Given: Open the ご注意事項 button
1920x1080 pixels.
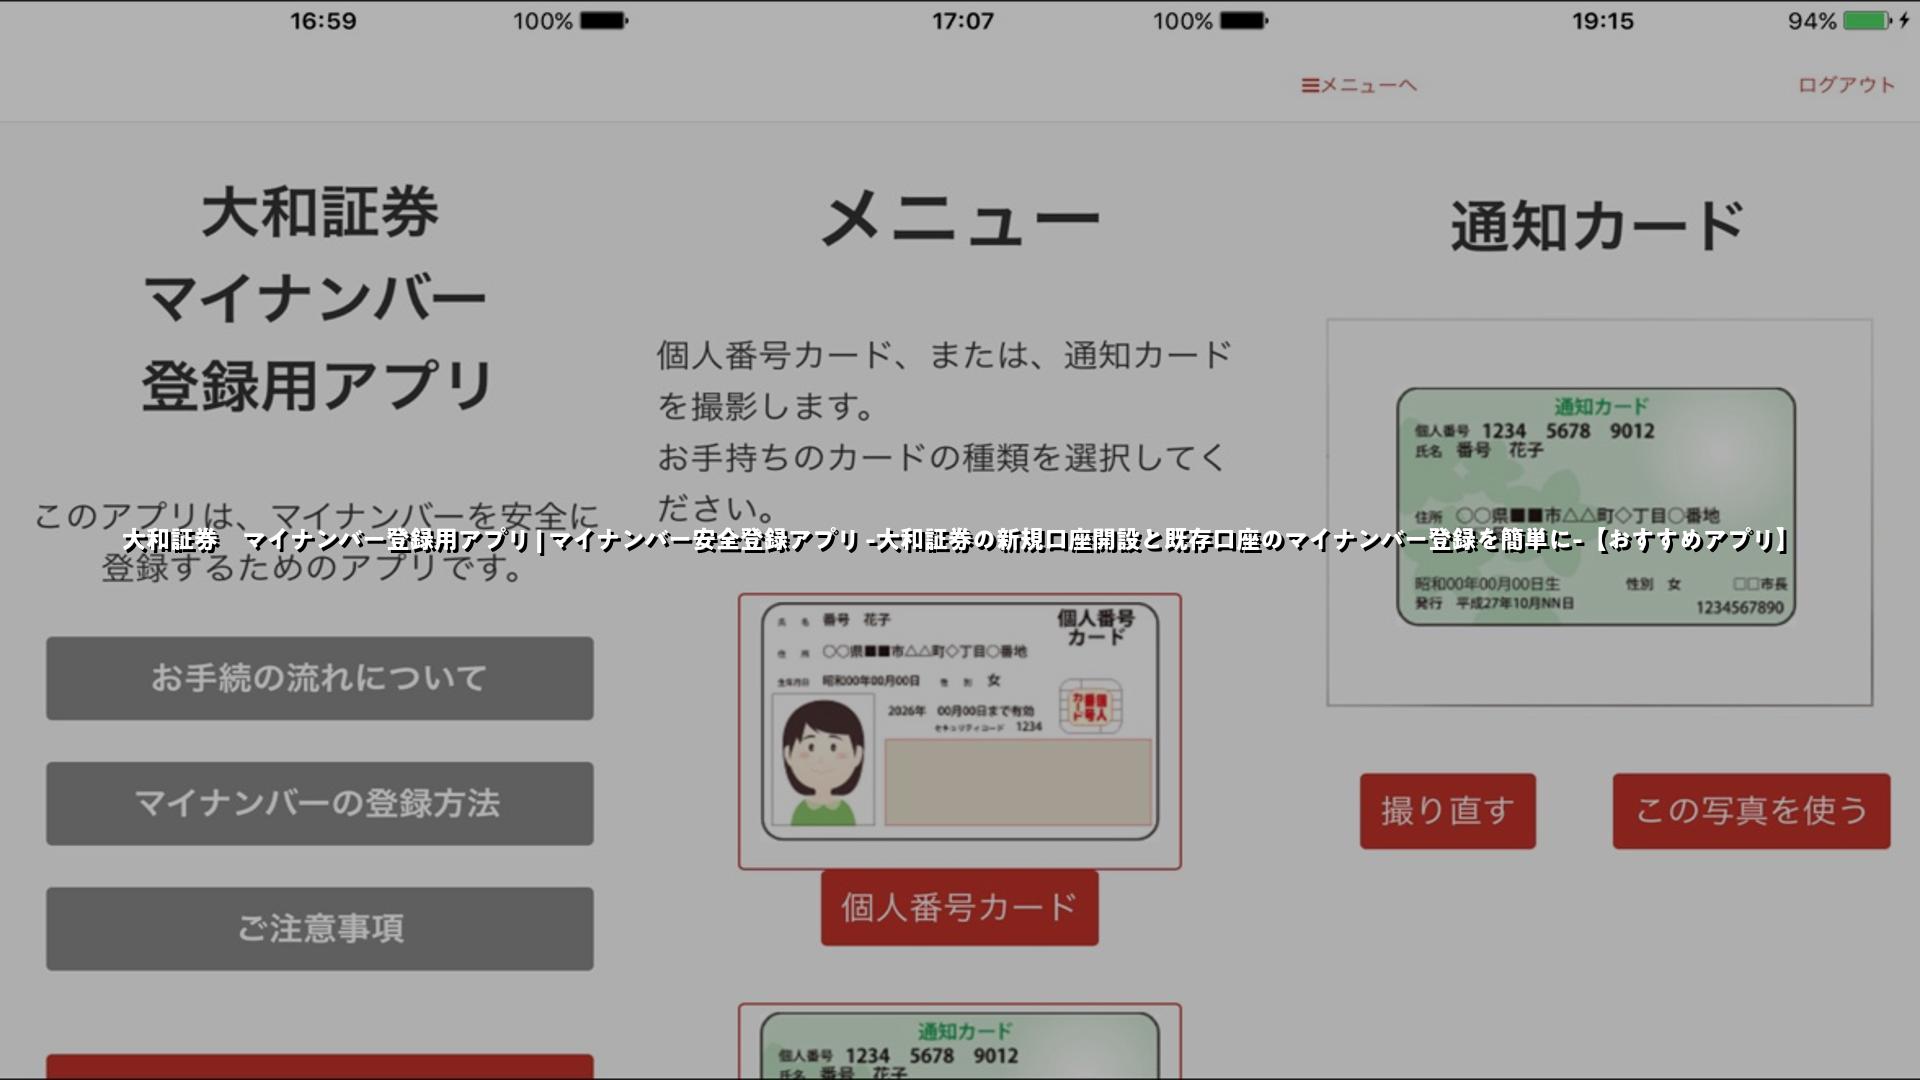Looking at the screenshot, I should [320, 928].
